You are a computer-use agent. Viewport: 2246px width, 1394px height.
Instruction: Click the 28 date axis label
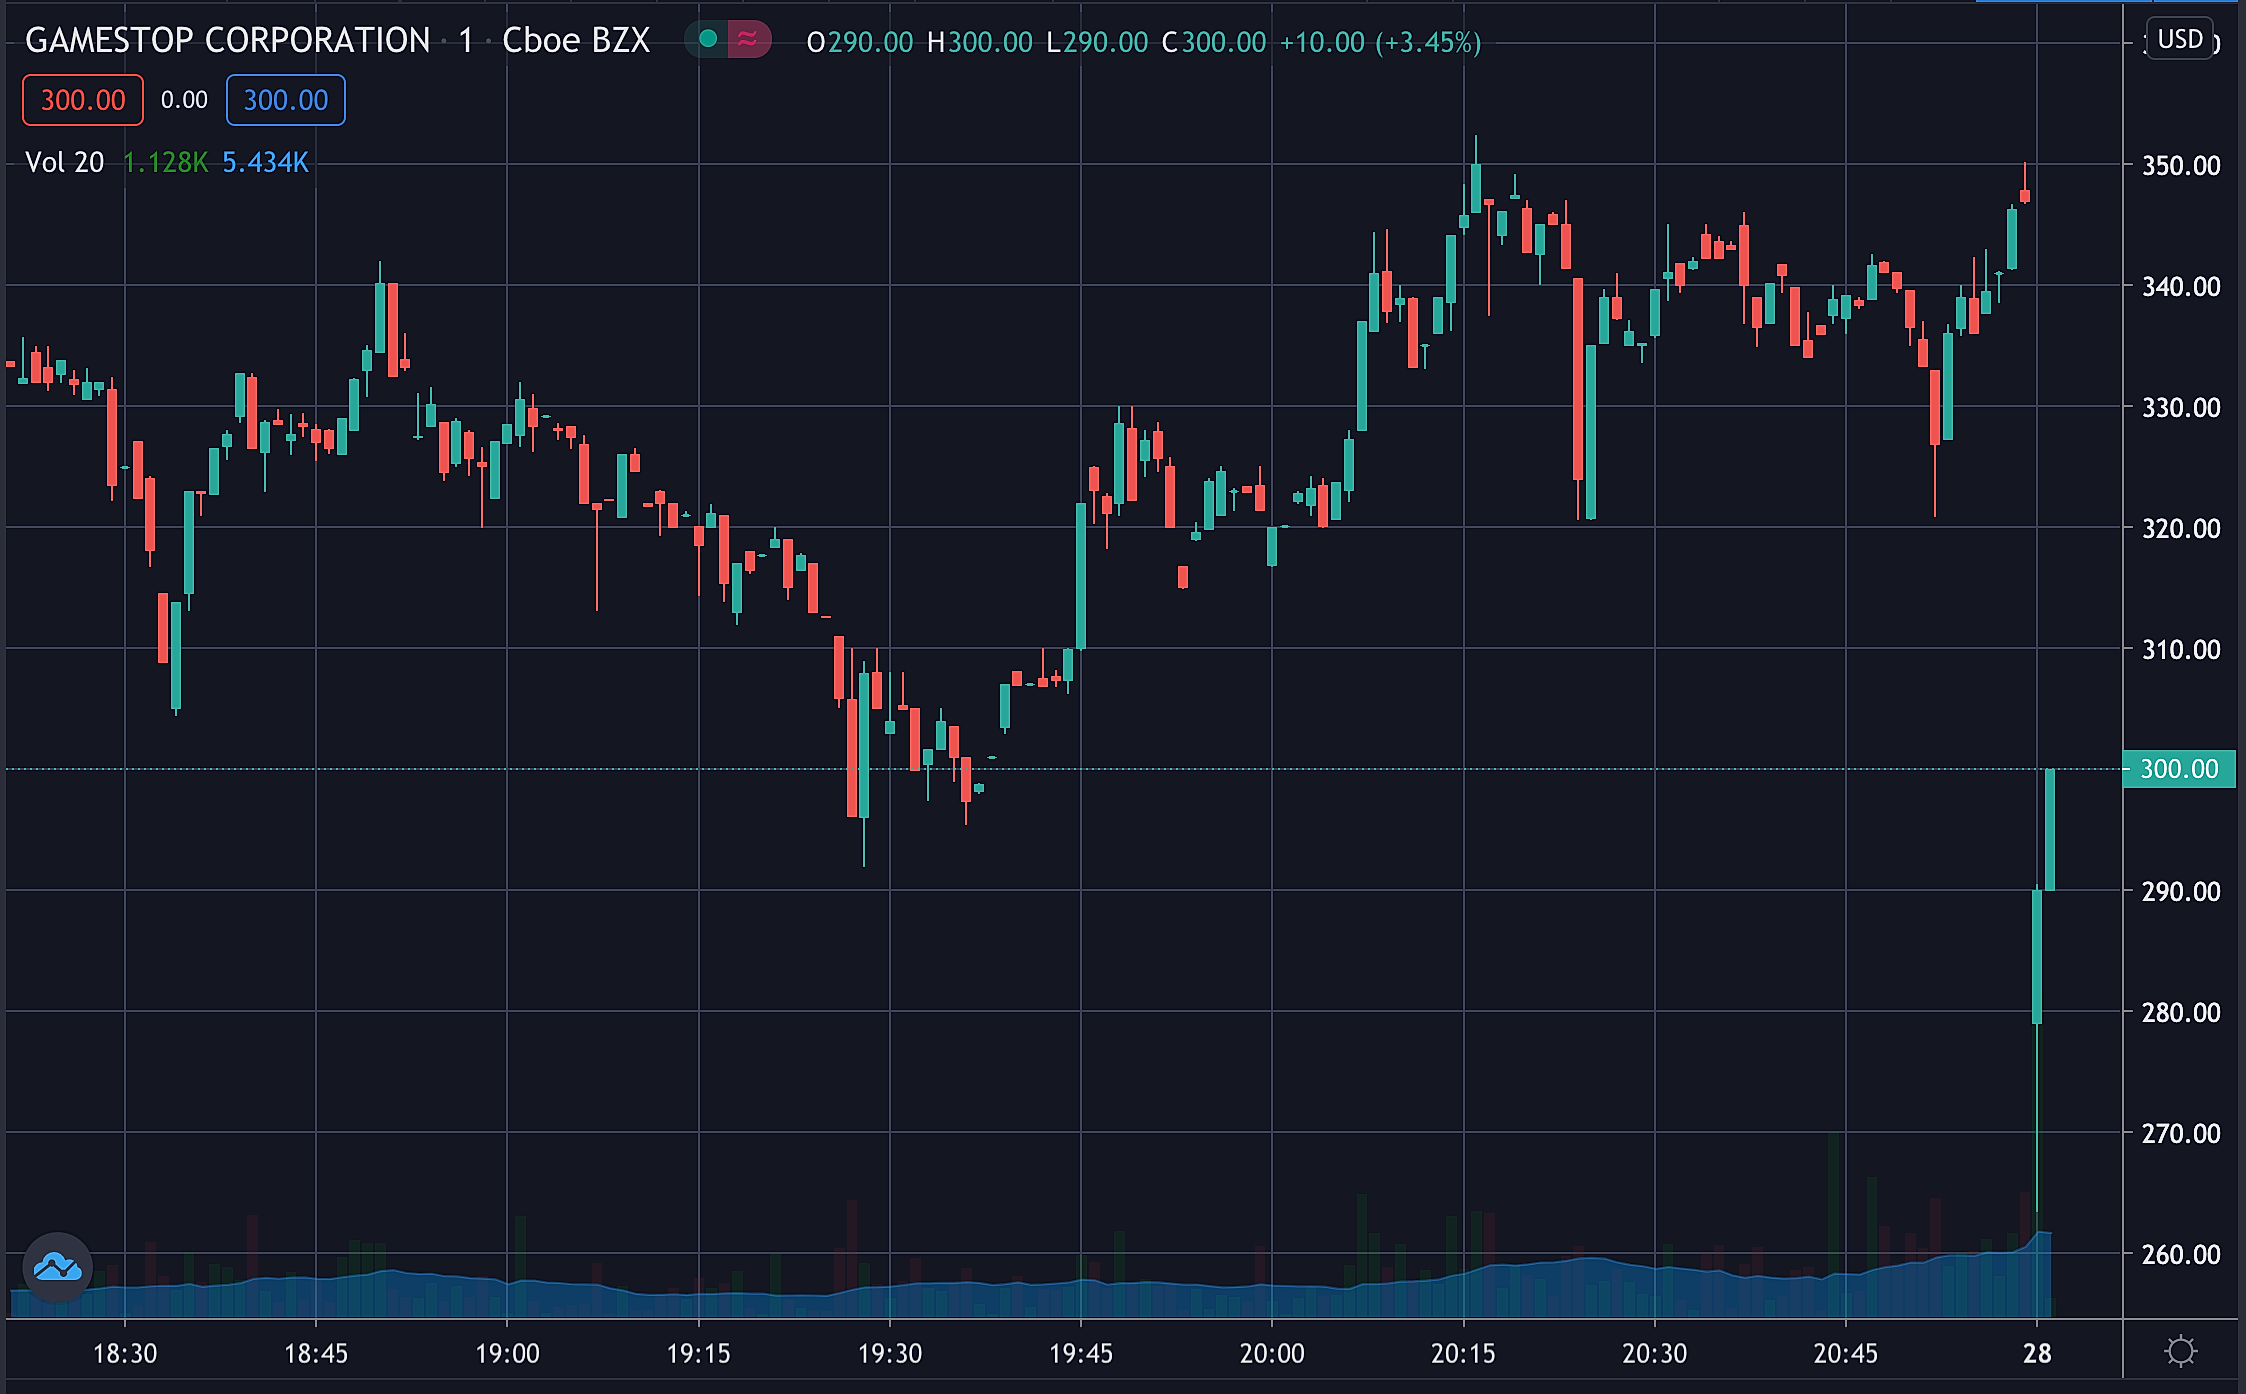(x=2037, y=1354)
